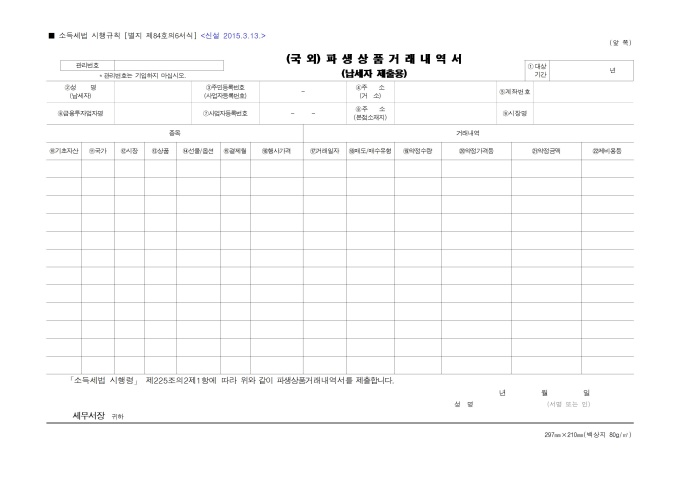
Task: Click the blank field beside 관리번호
Action: pyautogui.click(x=169, y=65)
